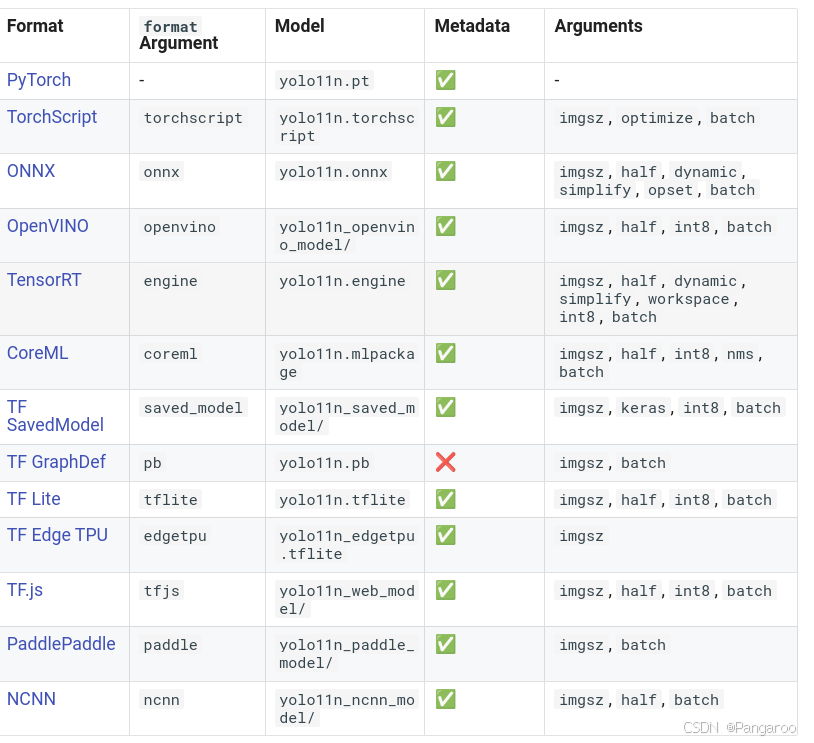The height and width of the screenshot is (743, 814).
Task: Open the PyTorch format link
Action: coord(39,80)
